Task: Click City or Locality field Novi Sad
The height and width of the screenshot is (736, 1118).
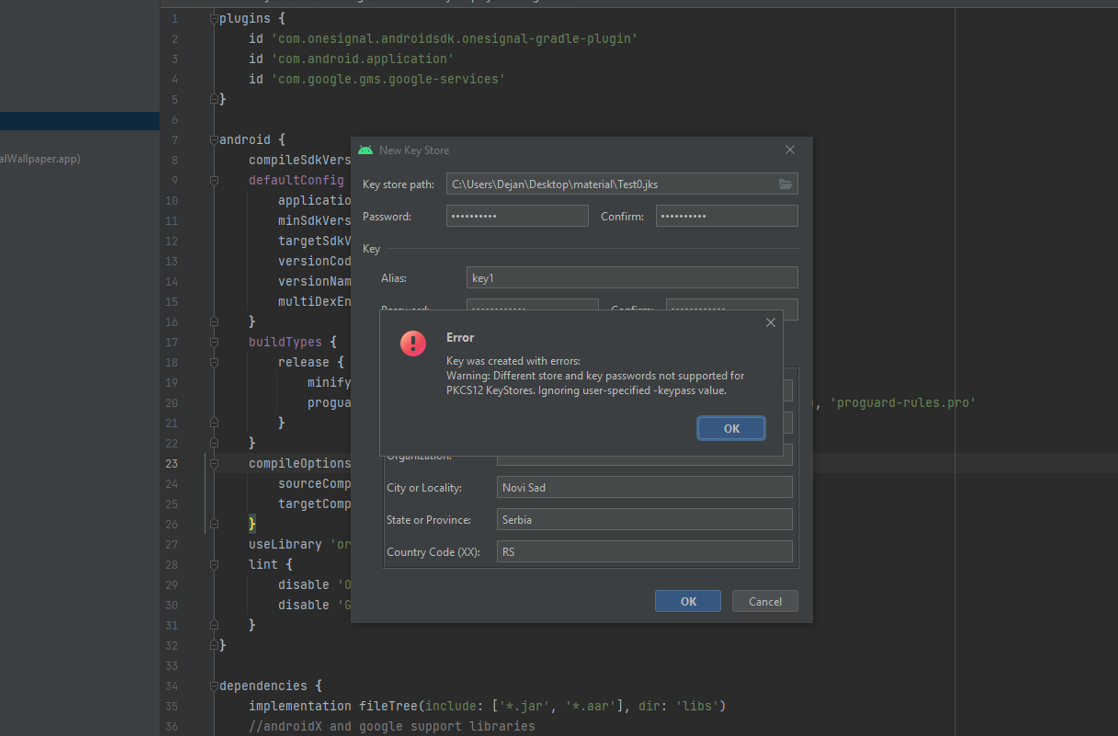Action: (x=645, y=487)
